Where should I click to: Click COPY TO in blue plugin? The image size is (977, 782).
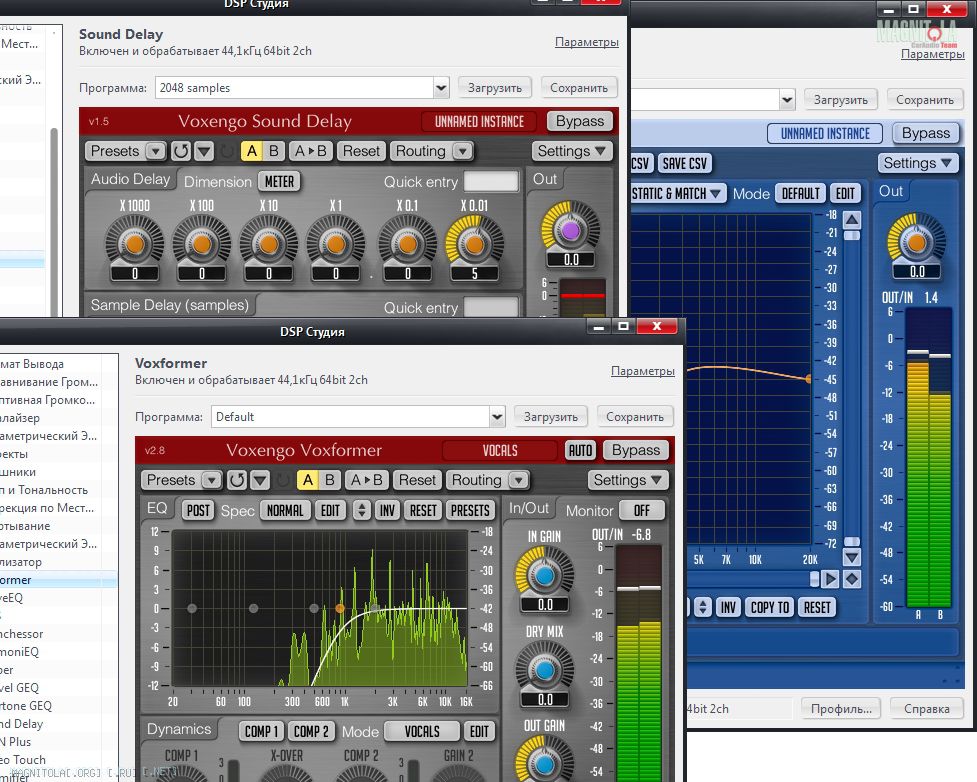[770, 608]
